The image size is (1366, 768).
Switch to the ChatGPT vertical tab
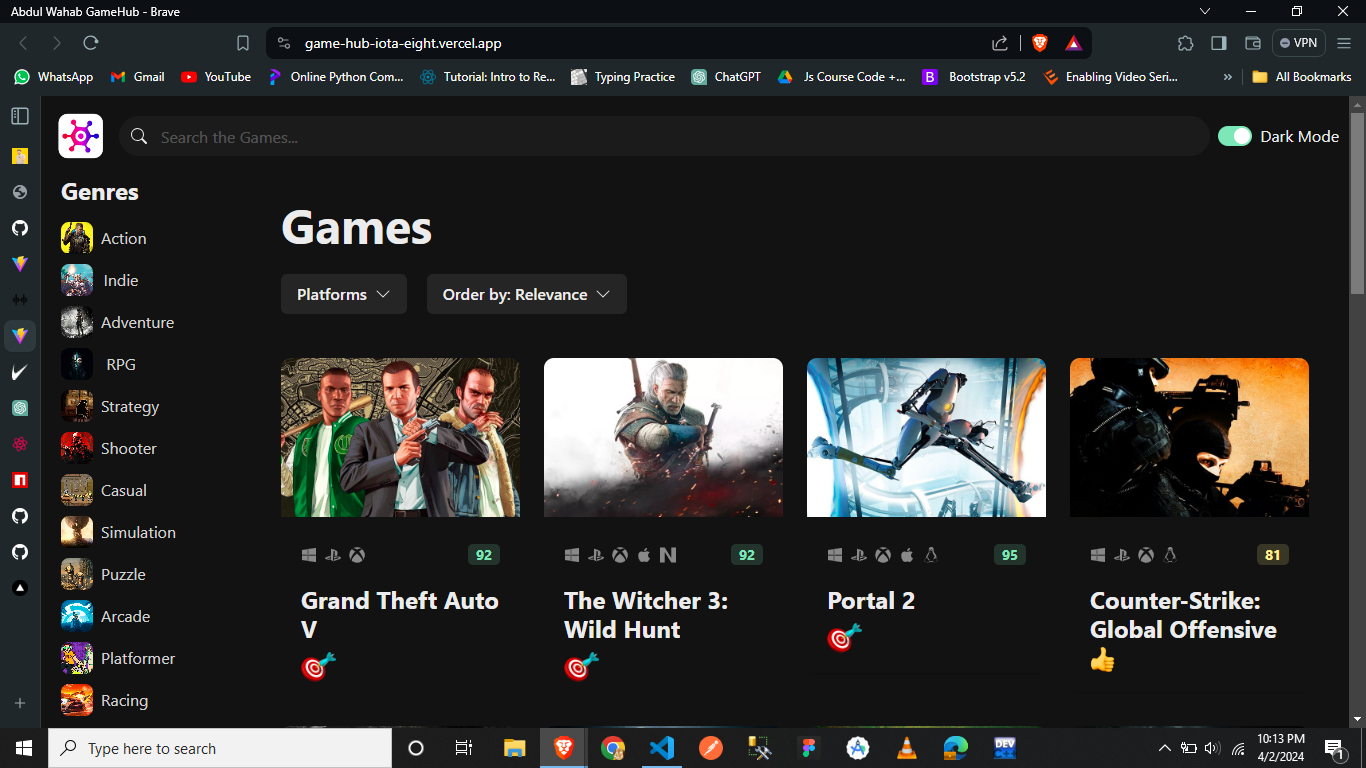pyautogui.click(x=20, y=408)
